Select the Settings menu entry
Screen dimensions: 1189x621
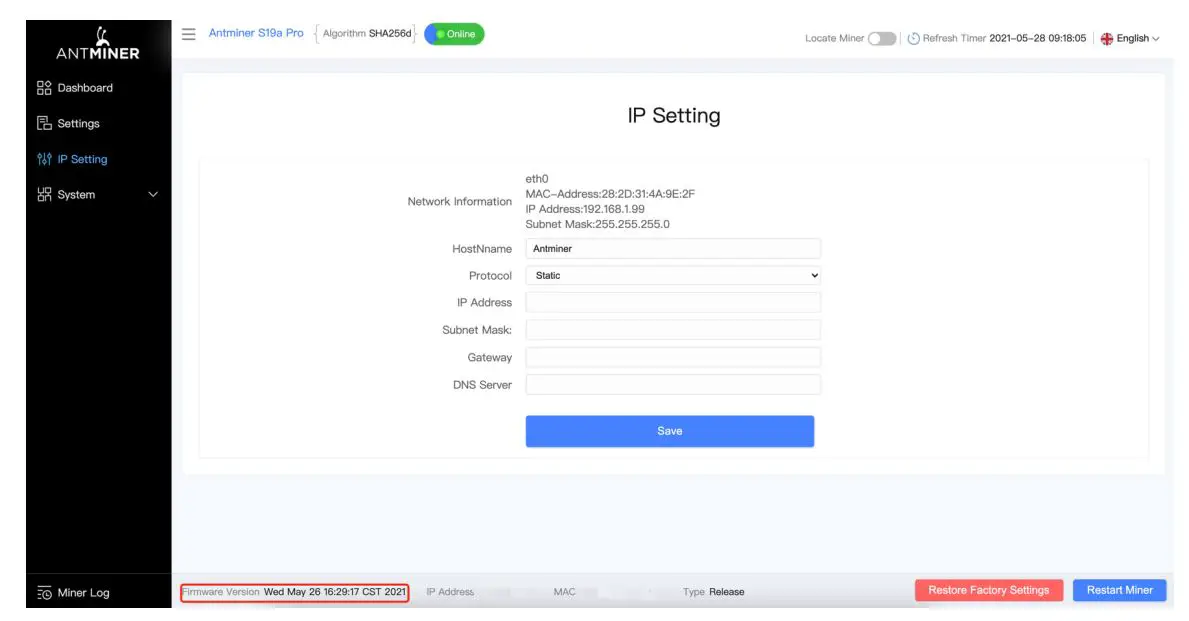[x=80, y=122]
